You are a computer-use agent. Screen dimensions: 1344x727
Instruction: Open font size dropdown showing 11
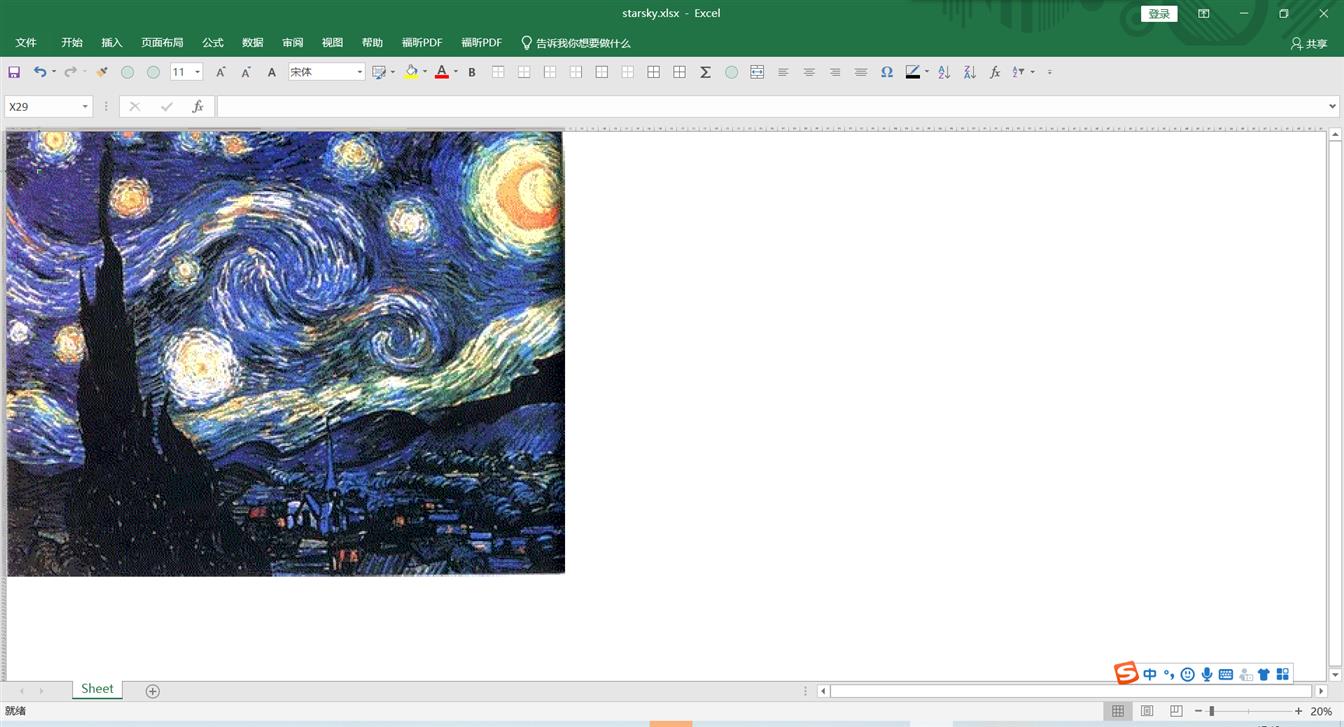click(x=197, y=72)
